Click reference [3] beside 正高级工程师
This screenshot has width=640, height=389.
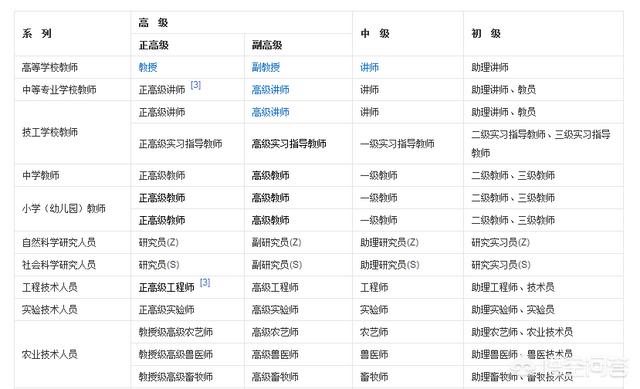tap(205, 282)
